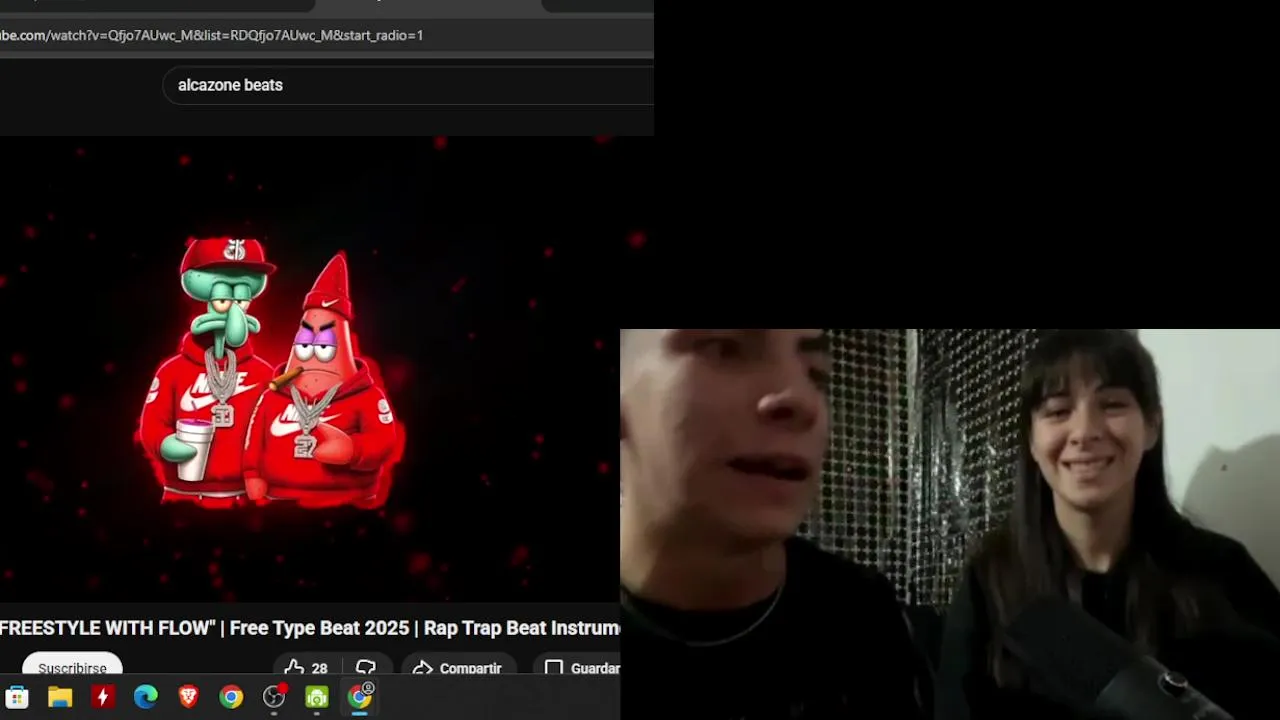Share the video via Compartir

click(x=458, y=668)
